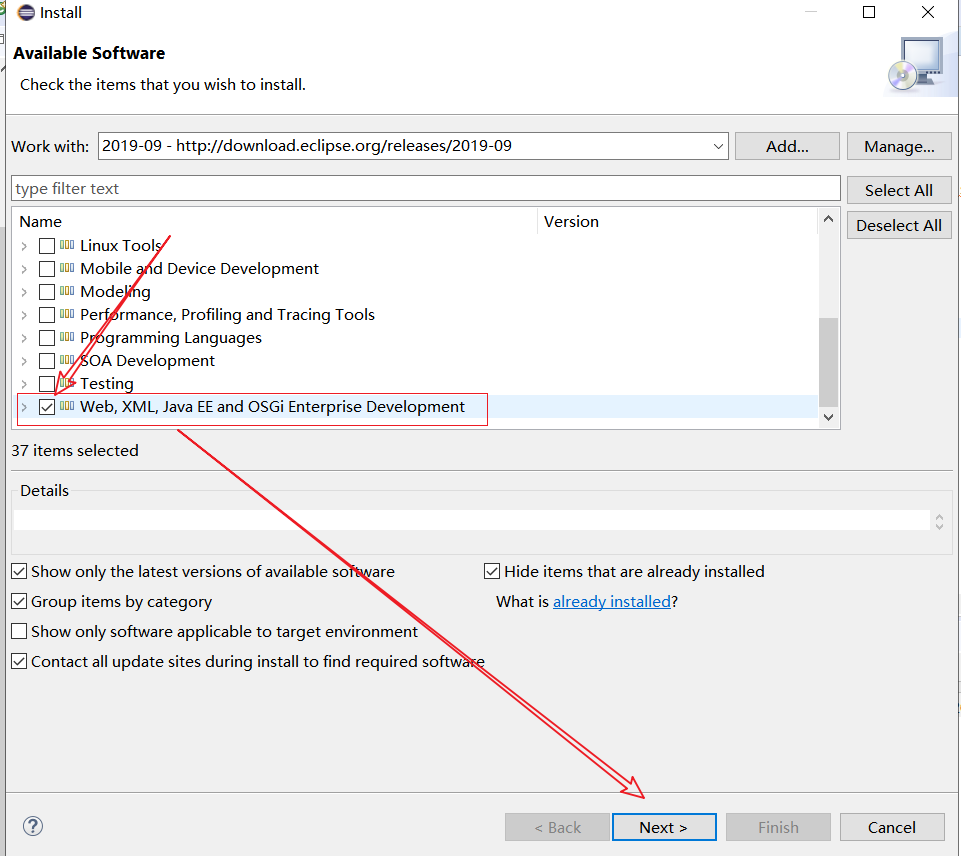Click the software list scrollbar thumb

coord(829,362)
